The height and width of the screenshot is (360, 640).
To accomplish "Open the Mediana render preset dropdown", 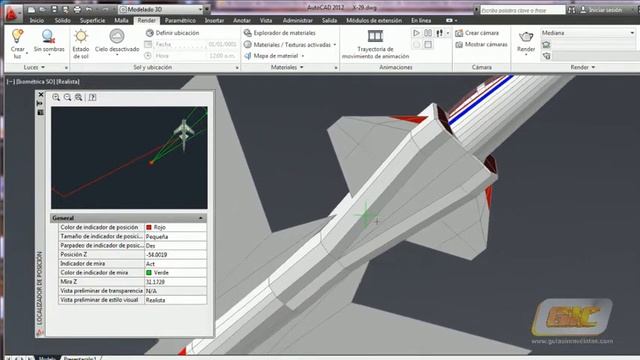I will [588, 33].
